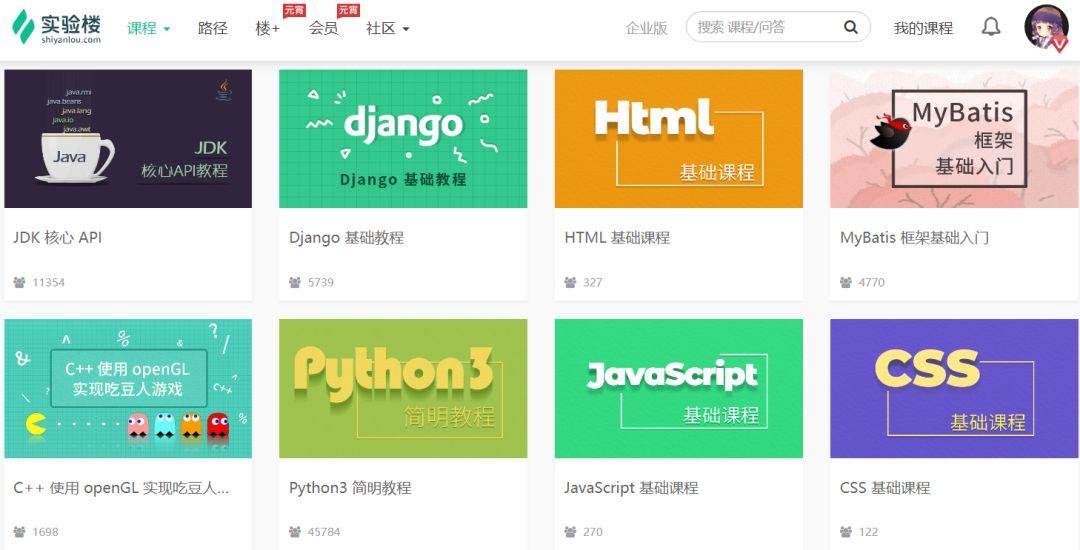Click the HTML 基础课程 title
The width and height of the screenshot is (1080, 550).
coord(617,237)
